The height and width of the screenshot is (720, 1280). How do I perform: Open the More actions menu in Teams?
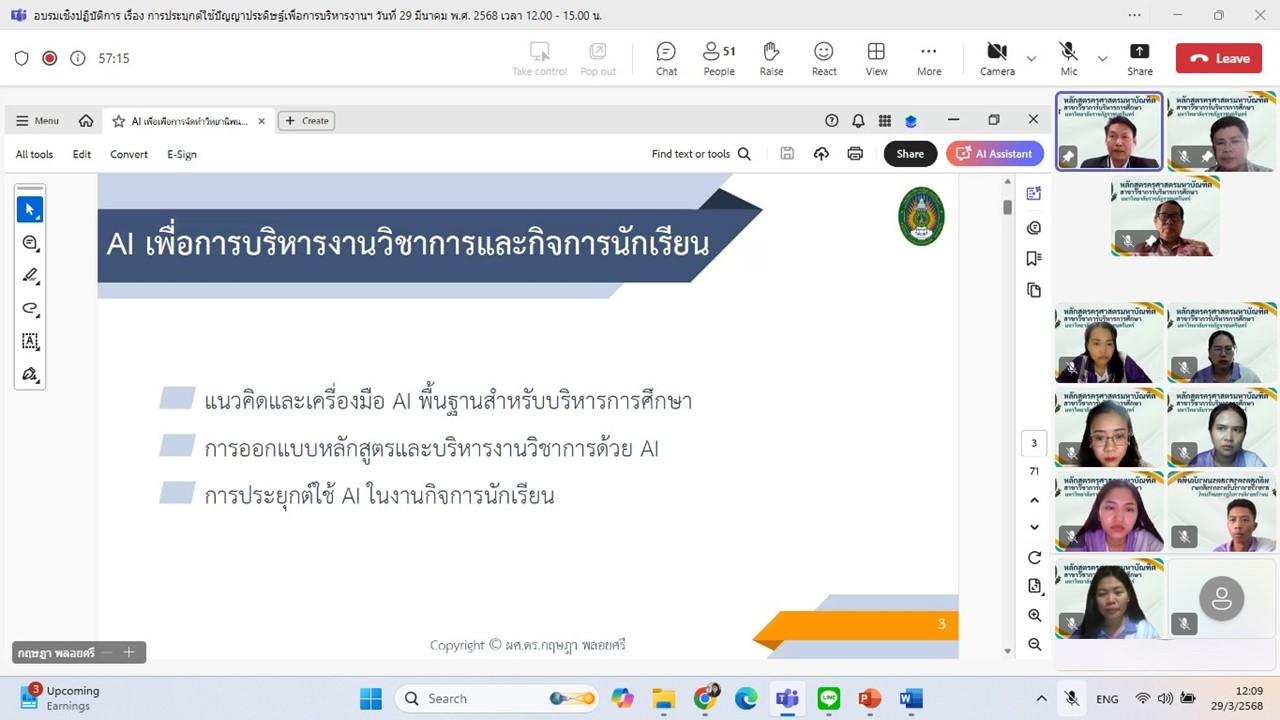(x=929, y=58)
